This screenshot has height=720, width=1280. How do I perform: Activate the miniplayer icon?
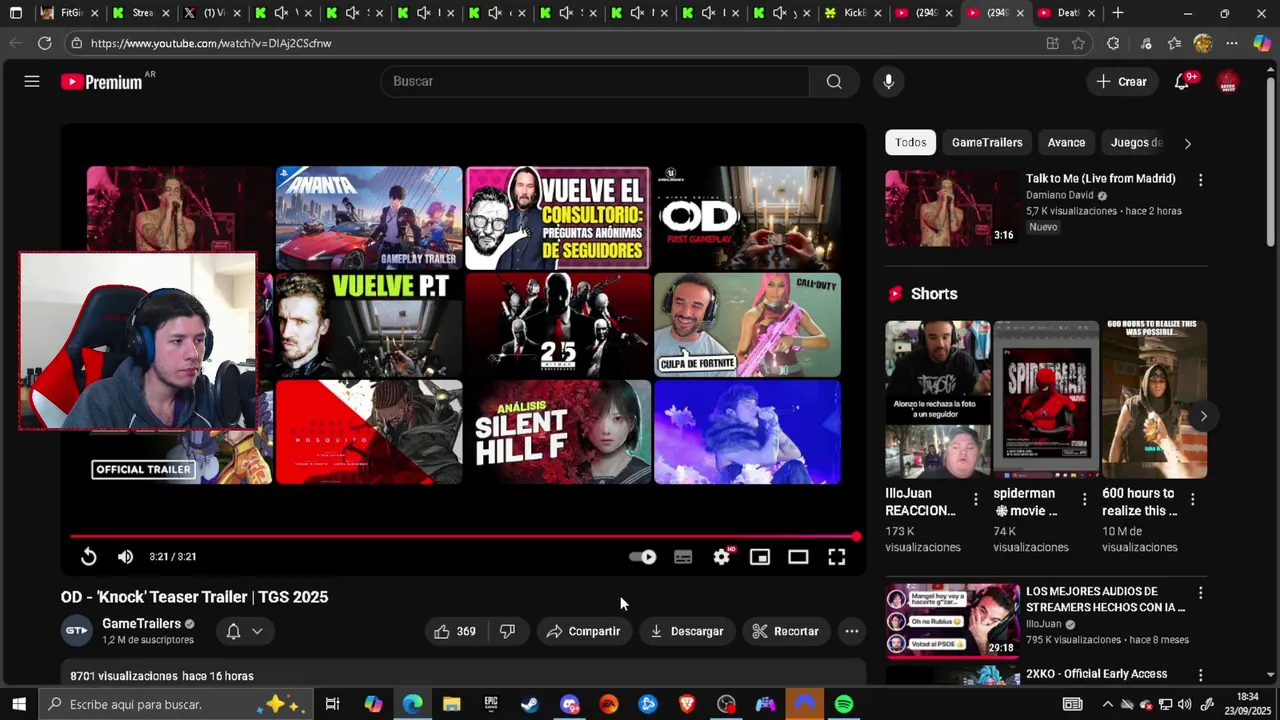(760, 557)
